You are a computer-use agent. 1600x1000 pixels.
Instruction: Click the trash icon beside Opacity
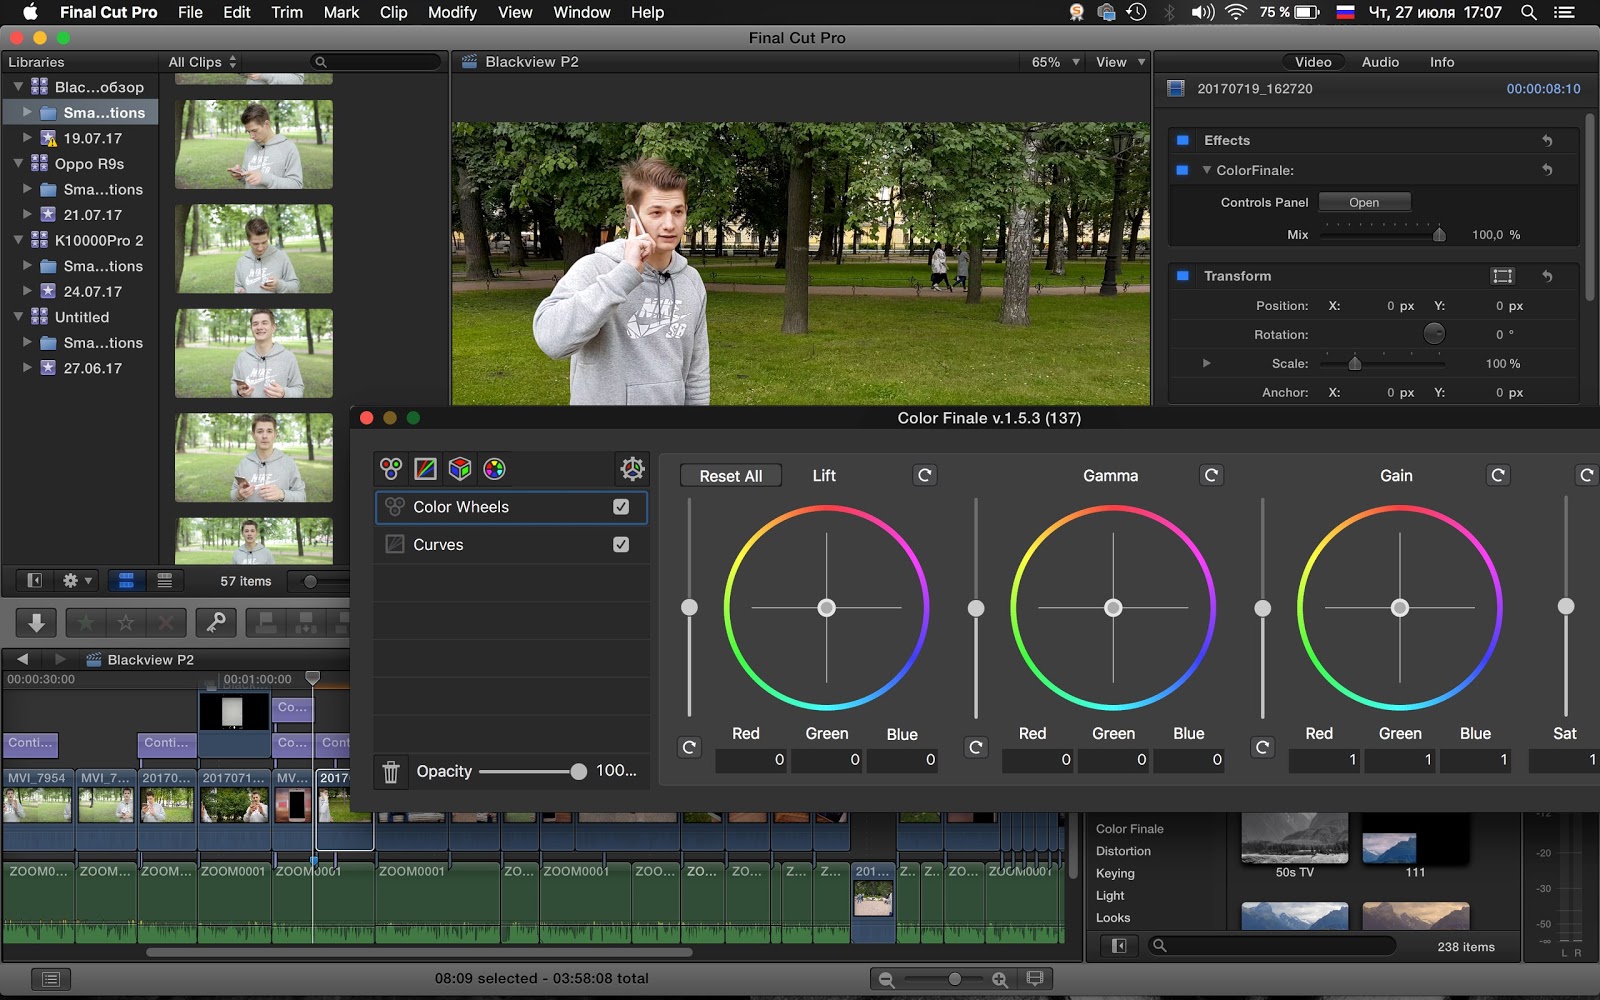[391, 772]
